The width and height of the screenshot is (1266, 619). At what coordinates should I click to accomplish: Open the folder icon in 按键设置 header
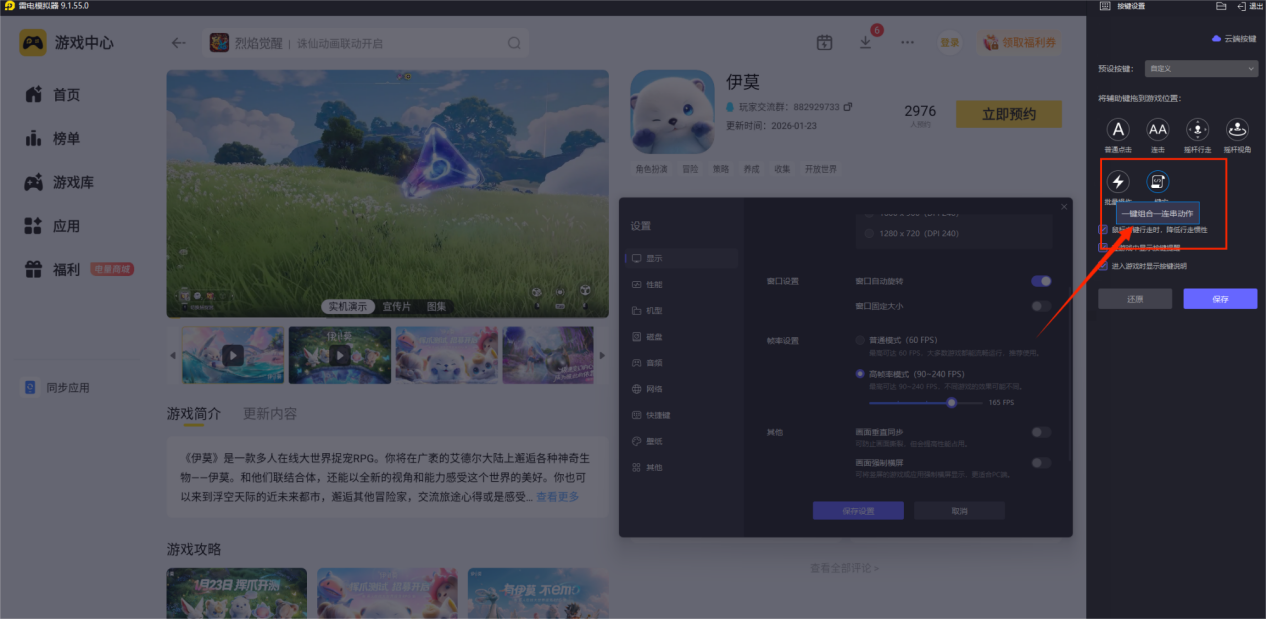[x=1220, y=6]
